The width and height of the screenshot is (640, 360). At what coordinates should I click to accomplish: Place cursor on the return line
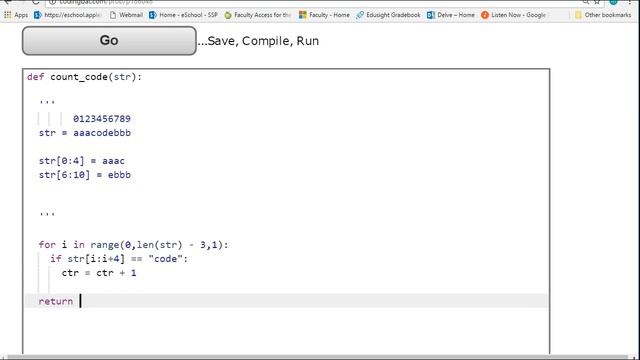point(286,301)
